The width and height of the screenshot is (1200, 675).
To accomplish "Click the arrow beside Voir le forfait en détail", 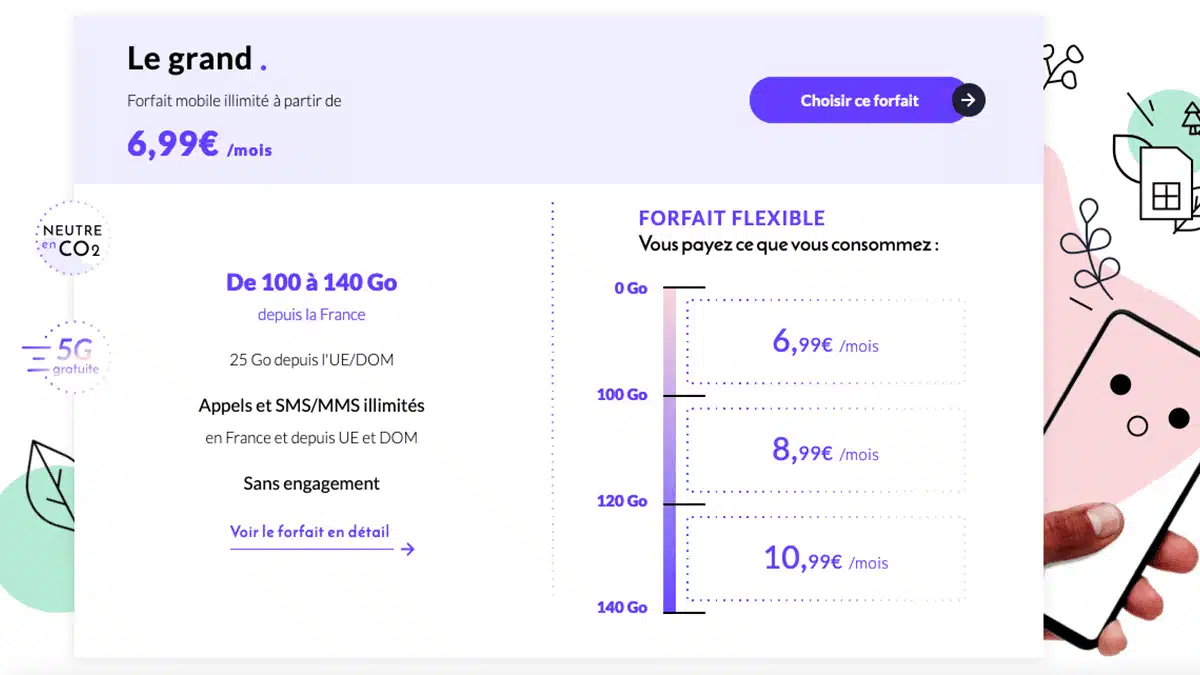I will click(x=407, y=548).
